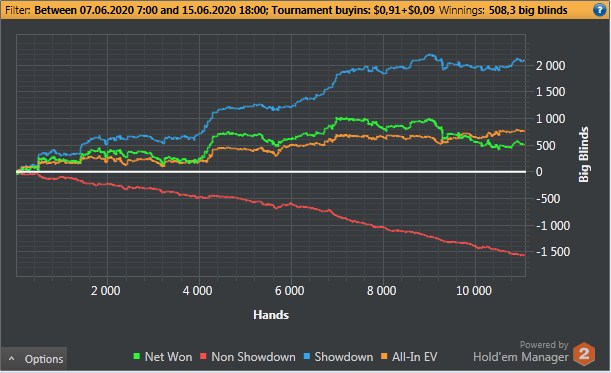This screenshot has width=611, height=373.
Task: Click the All-In EV legend label
Action: [415, 357]
